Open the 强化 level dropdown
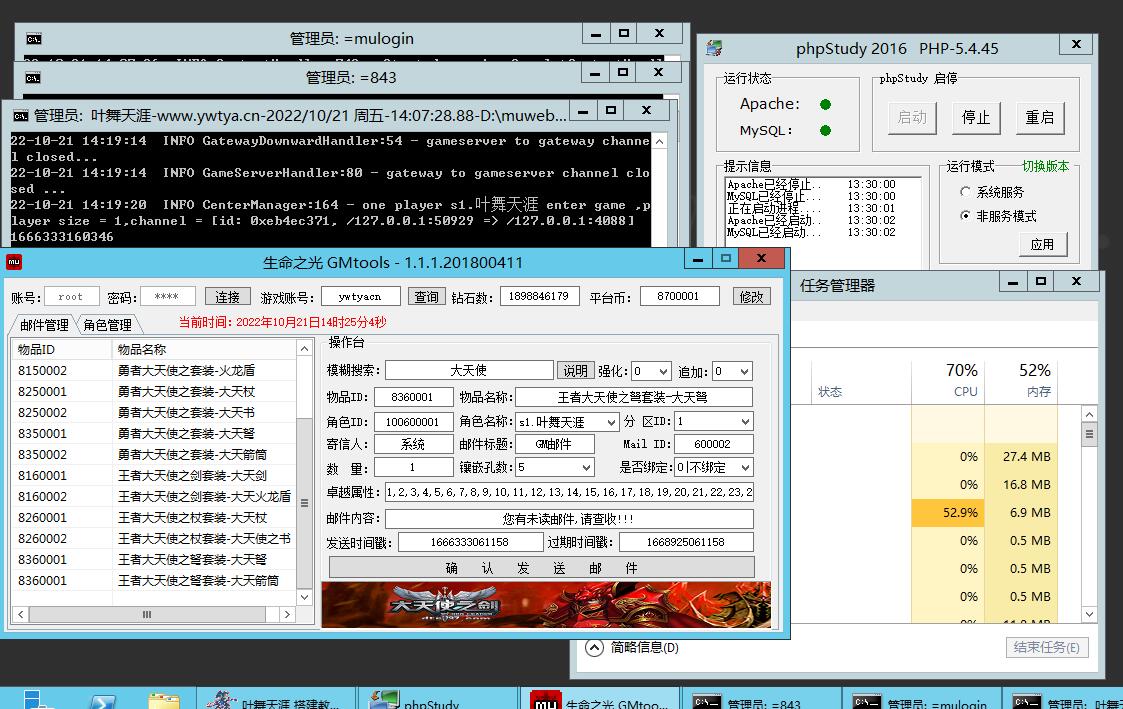The image size is (1123, 709). coord(663,371)
